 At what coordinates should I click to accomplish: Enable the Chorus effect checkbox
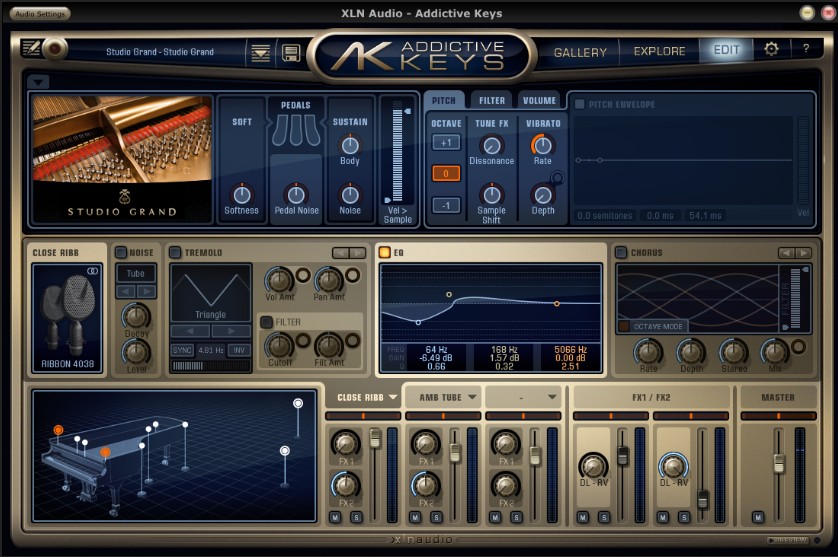620,252
